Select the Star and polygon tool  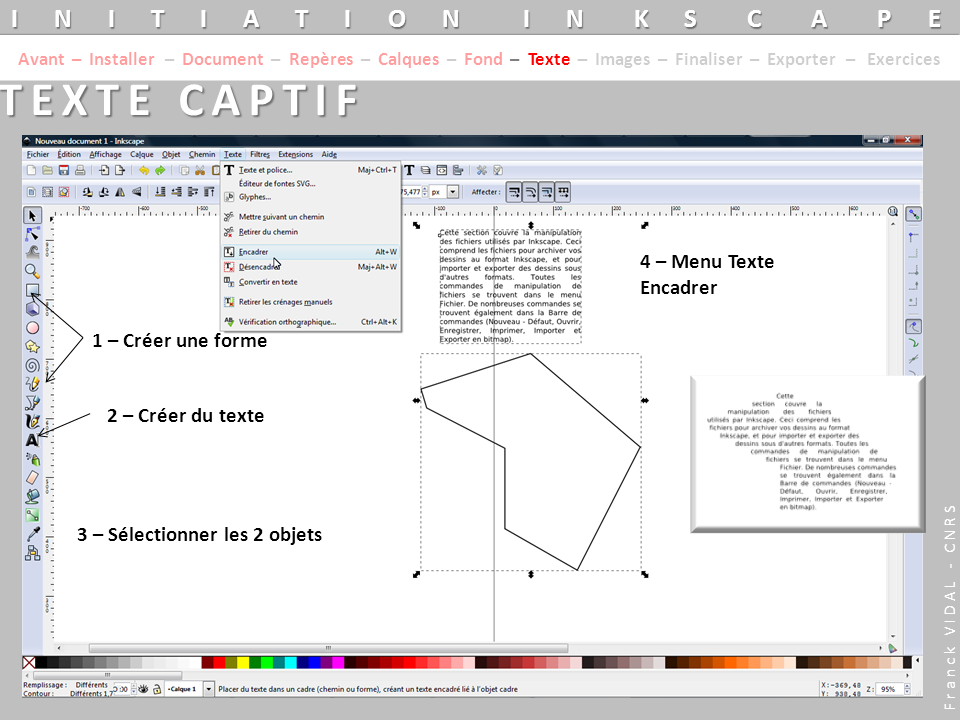coord(32,347)
